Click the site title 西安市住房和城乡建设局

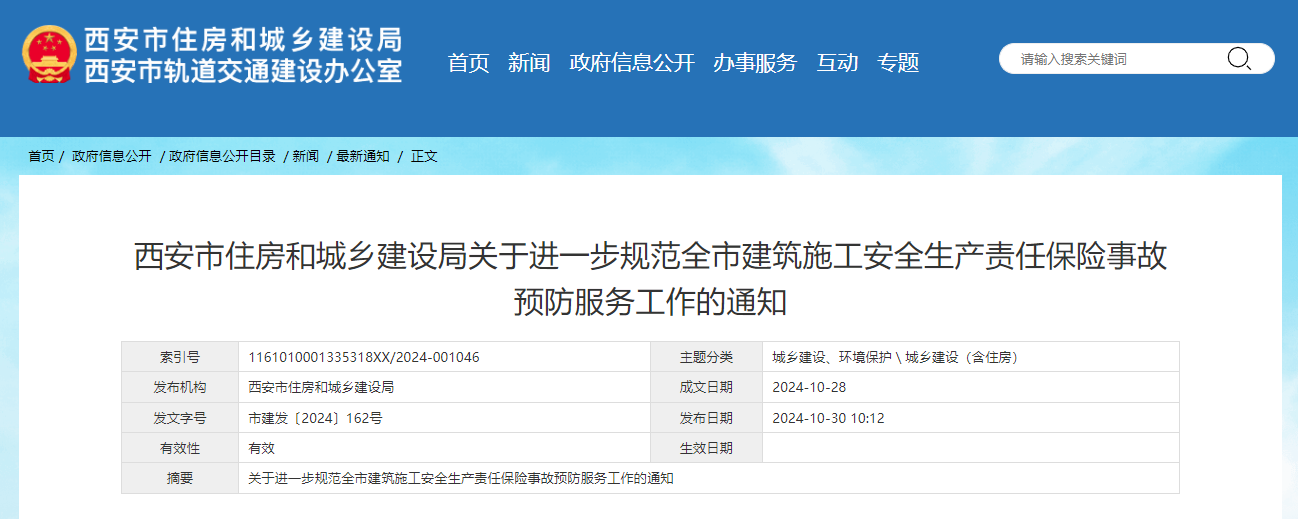[x=243, y=39]
